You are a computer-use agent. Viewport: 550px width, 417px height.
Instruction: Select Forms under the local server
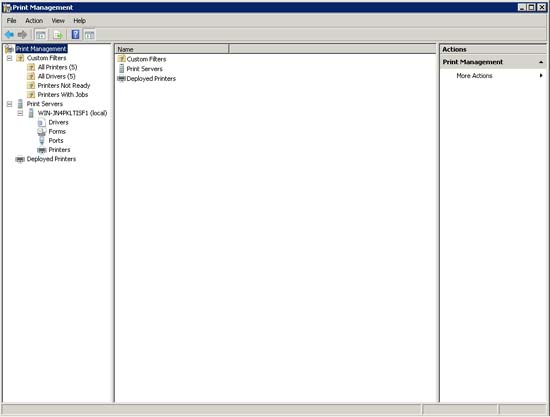point(57,131)
